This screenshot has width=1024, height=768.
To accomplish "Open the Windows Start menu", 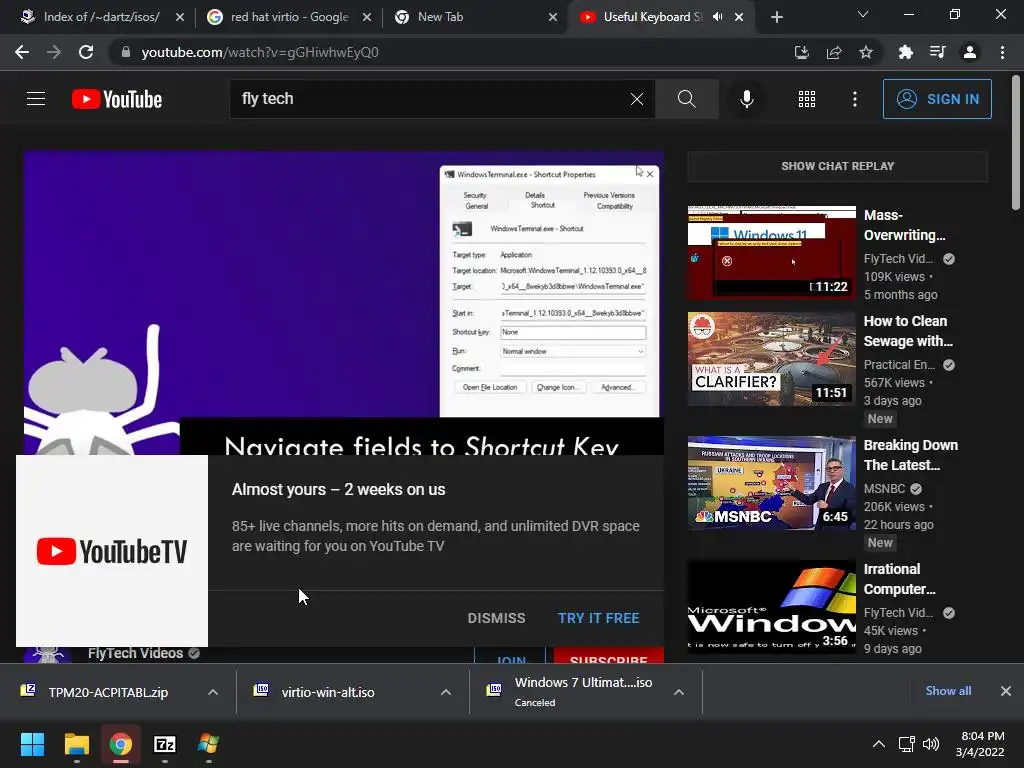I will (32, 744).
